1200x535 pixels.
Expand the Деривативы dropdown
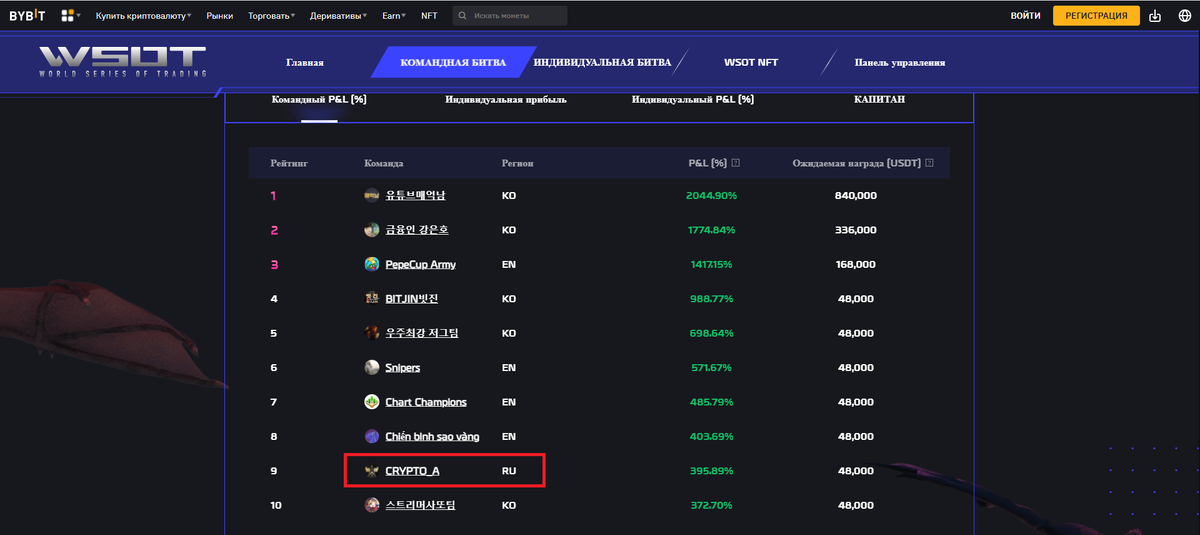tap(337, 16)
